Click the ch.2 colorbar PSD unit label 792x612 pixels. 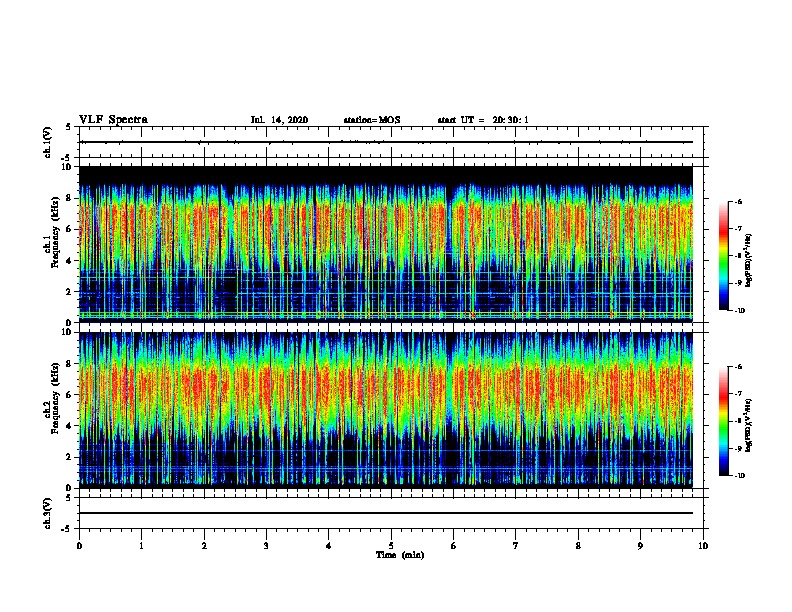point(748,425)
